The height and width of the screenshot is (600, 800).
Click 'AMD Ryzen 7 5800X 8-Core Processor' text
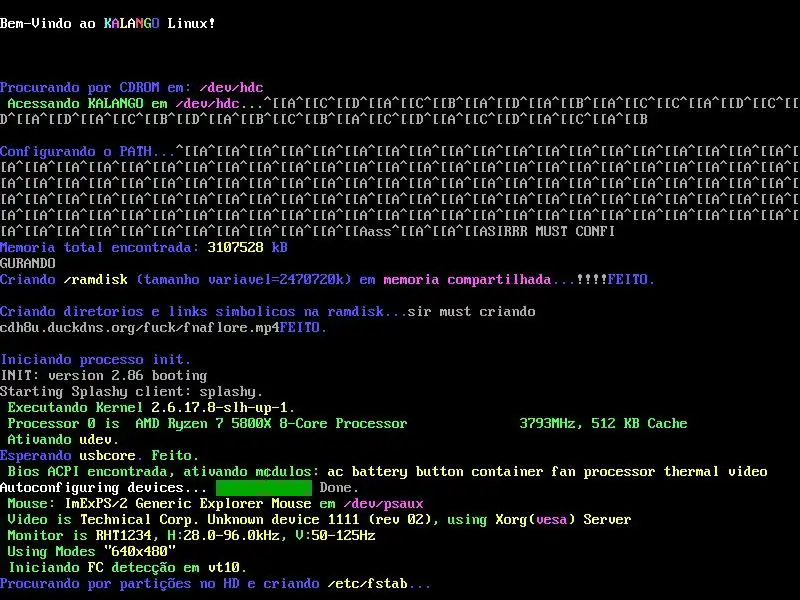[271, 423]
